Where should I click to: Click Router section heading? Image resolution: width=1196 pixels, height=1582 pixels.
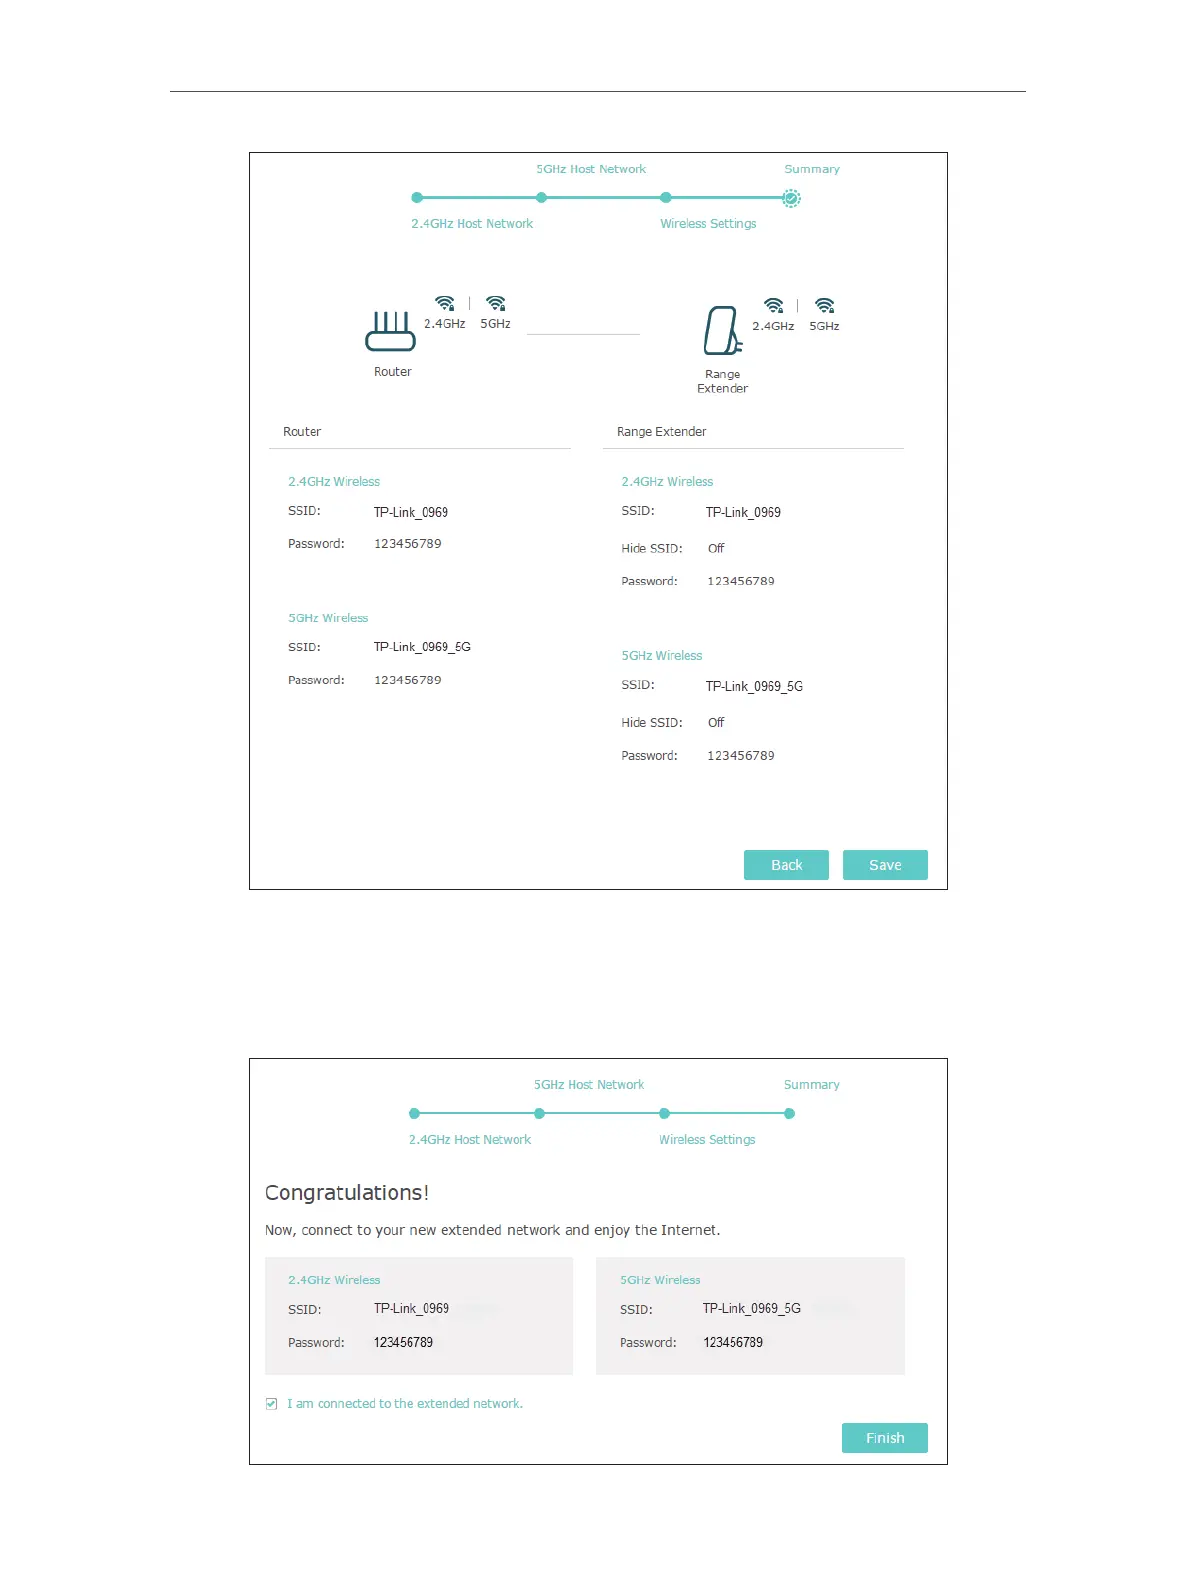pyautogui.click(x=302, y=432)
